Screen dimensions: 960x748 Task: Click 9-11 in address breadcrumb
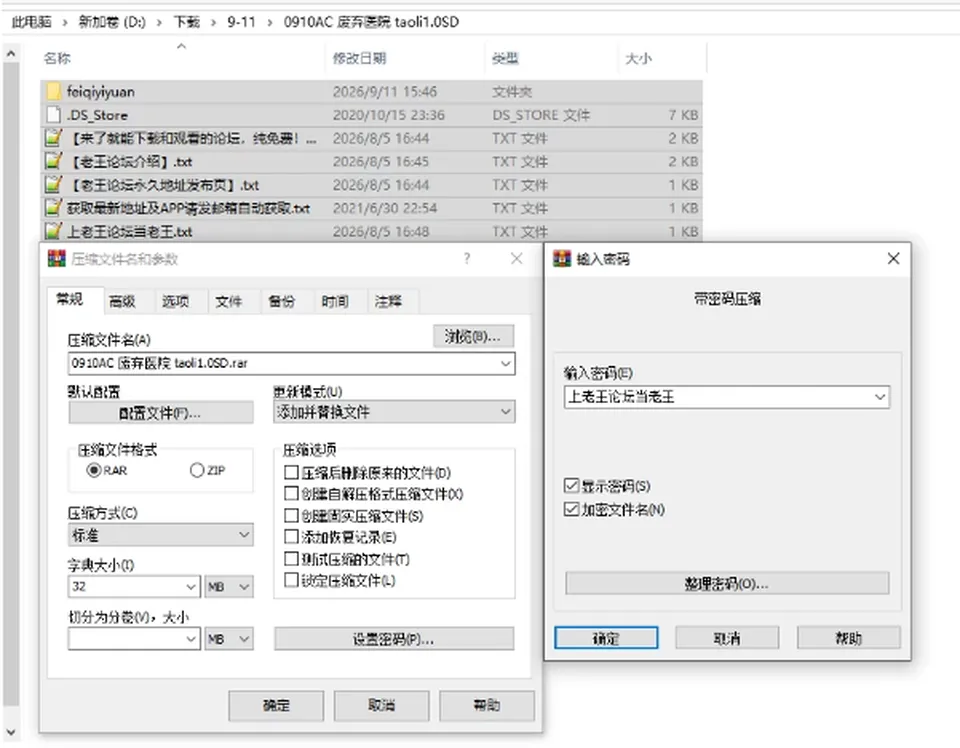coord(241,22)
